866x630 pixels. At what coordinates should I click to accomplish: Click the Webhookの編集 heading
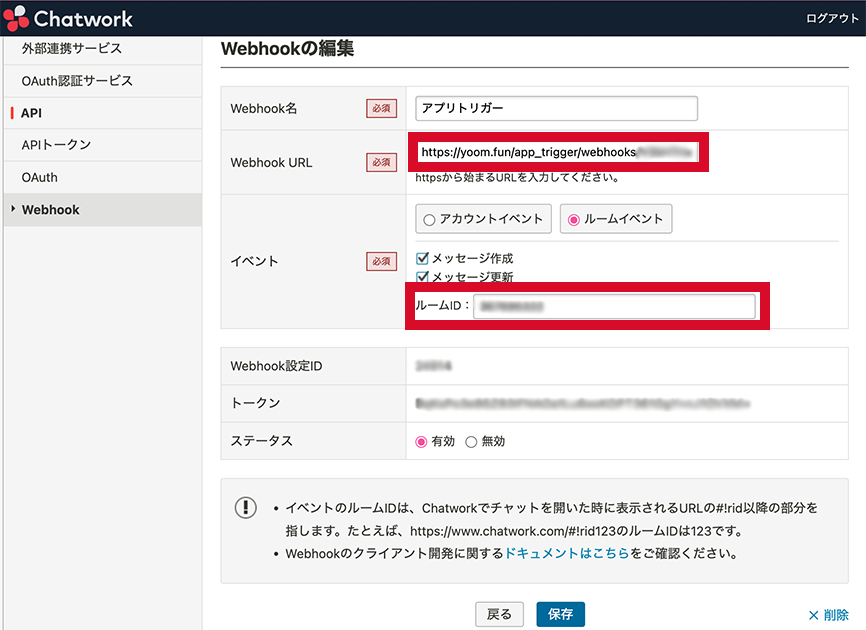point(287,49)
